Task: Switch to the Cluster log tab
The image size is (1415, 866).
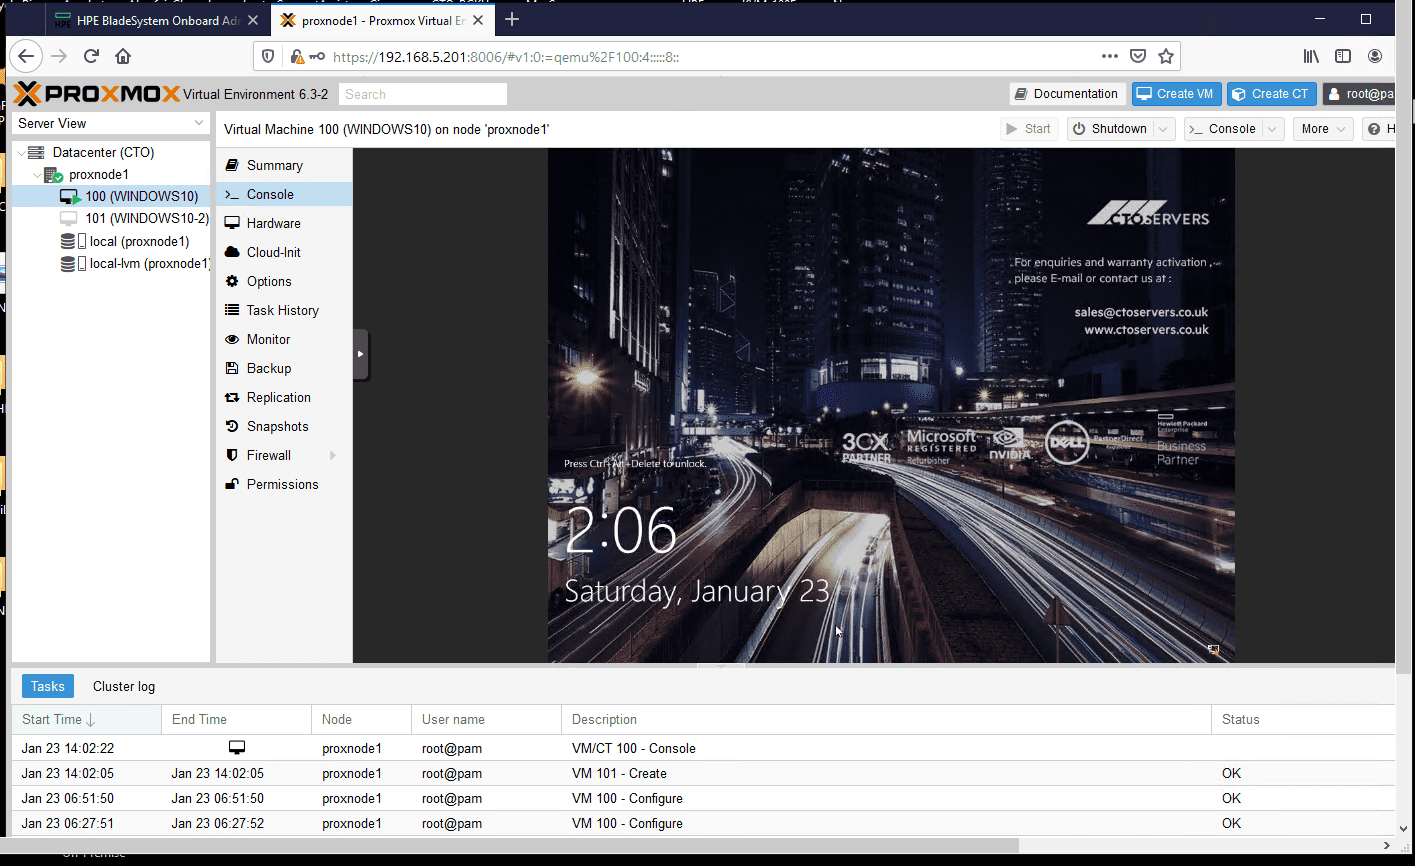Action: pos(123,686)
